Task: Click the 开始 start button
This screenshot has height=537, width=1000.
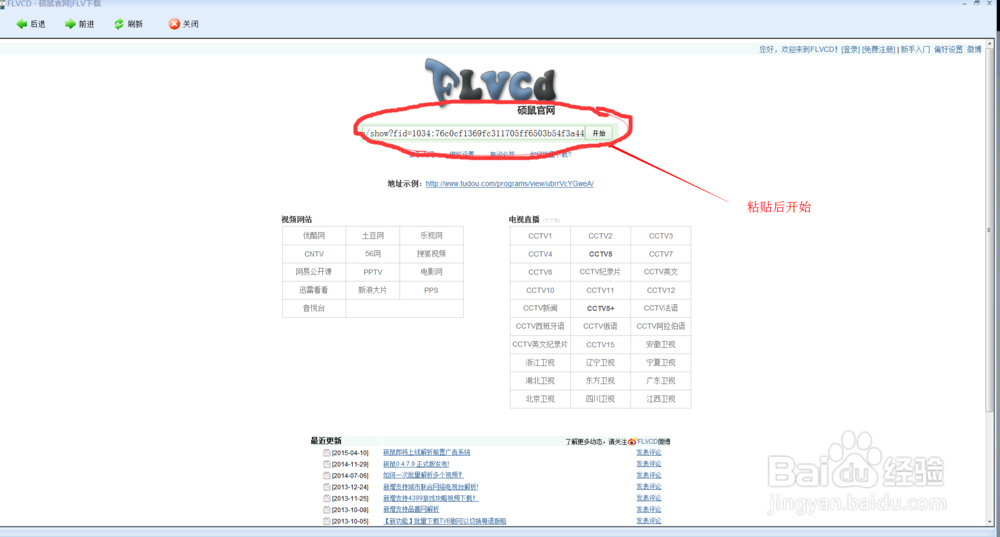Action: pyautogui.click(x=599, y=133)
